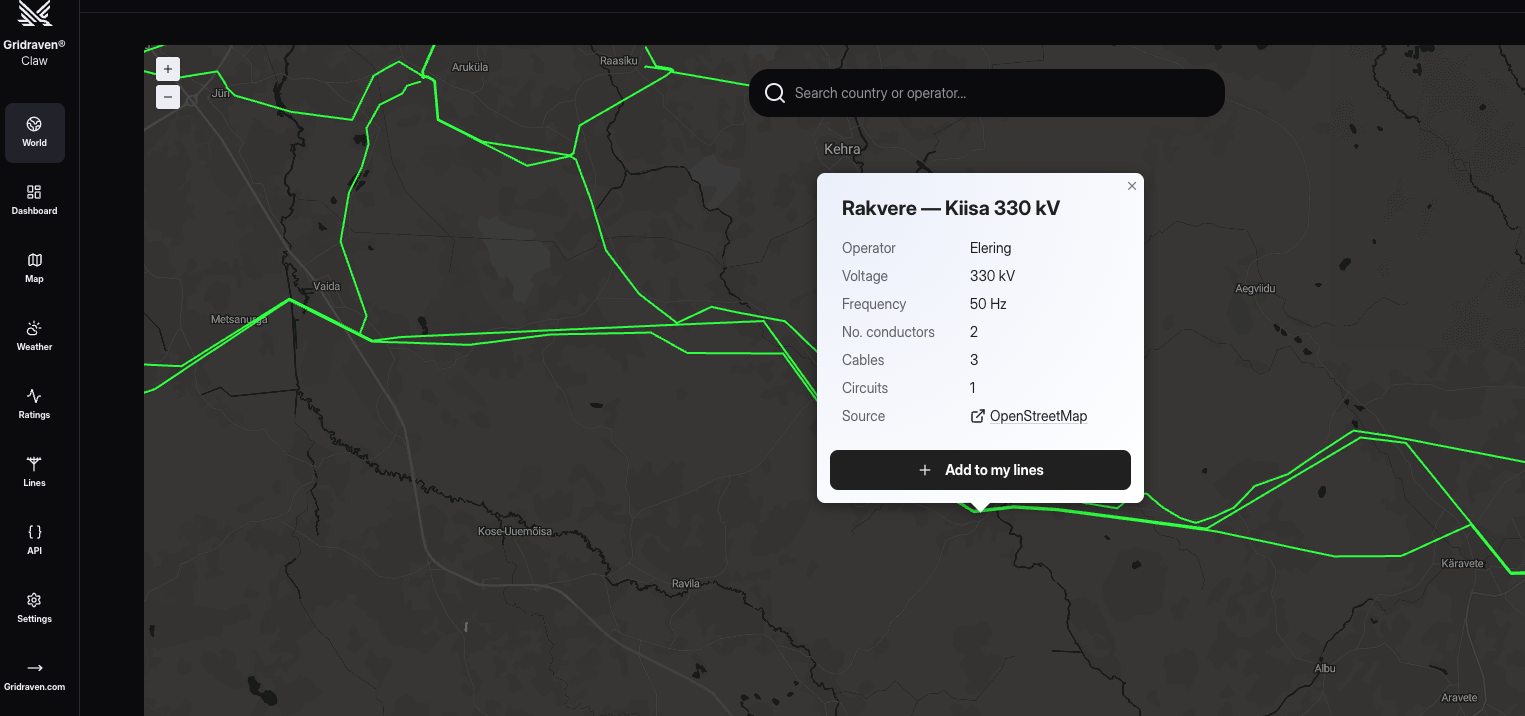Click the Gridraven logo icon

[35, 12]
